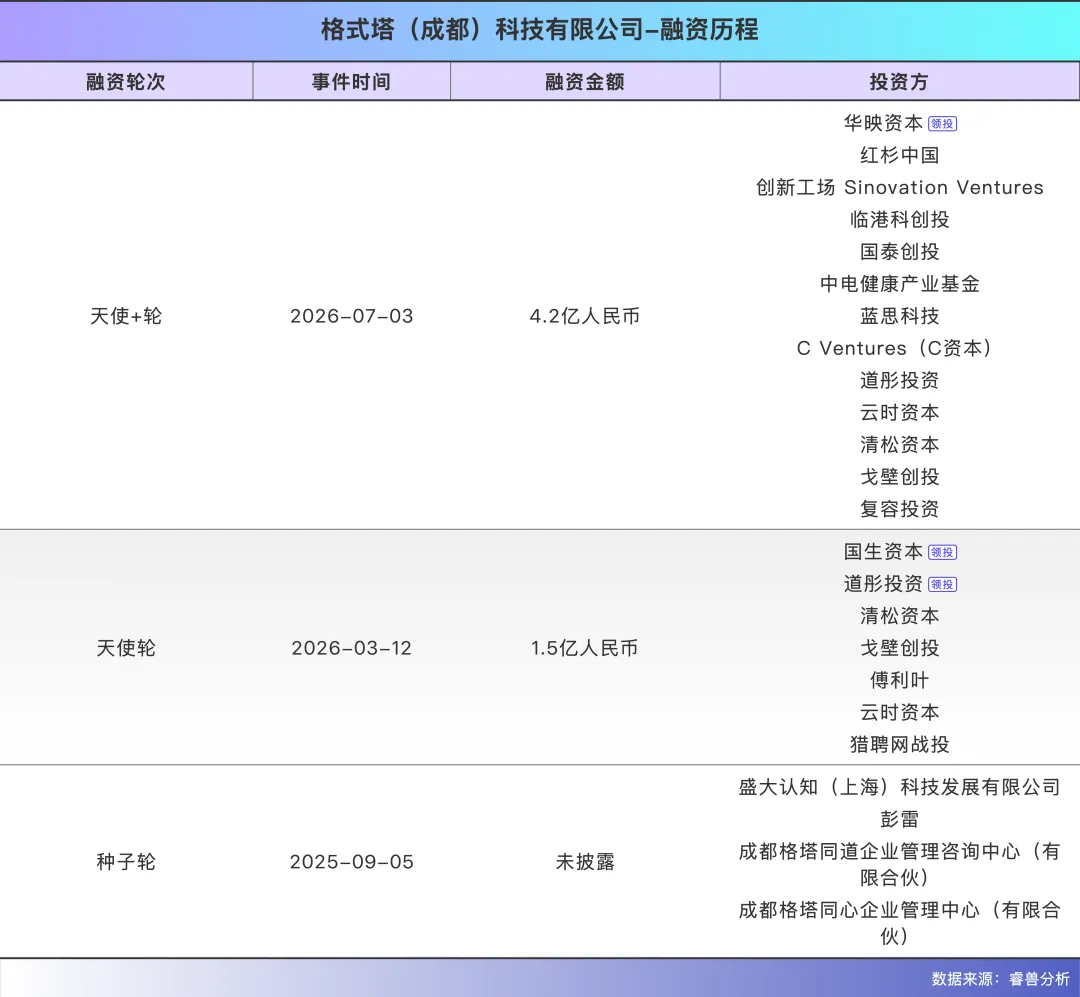Image resolution: width=1080 pixels, height=997 pixels.
Task: Select the 投资方 column header
Action: pyautogui.click(x=900, y=82)
